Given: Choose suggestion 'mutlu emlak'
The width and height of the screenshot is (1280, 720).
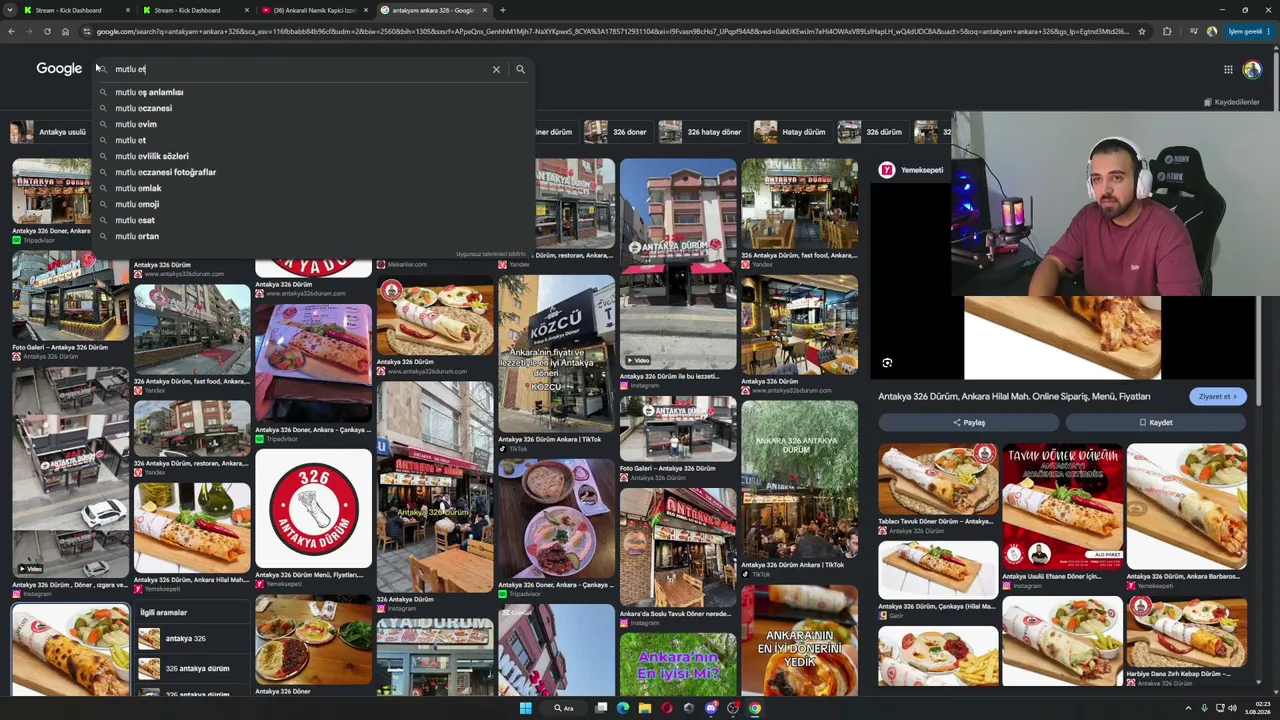Looking at the screenshot, I should click(314, 188).
